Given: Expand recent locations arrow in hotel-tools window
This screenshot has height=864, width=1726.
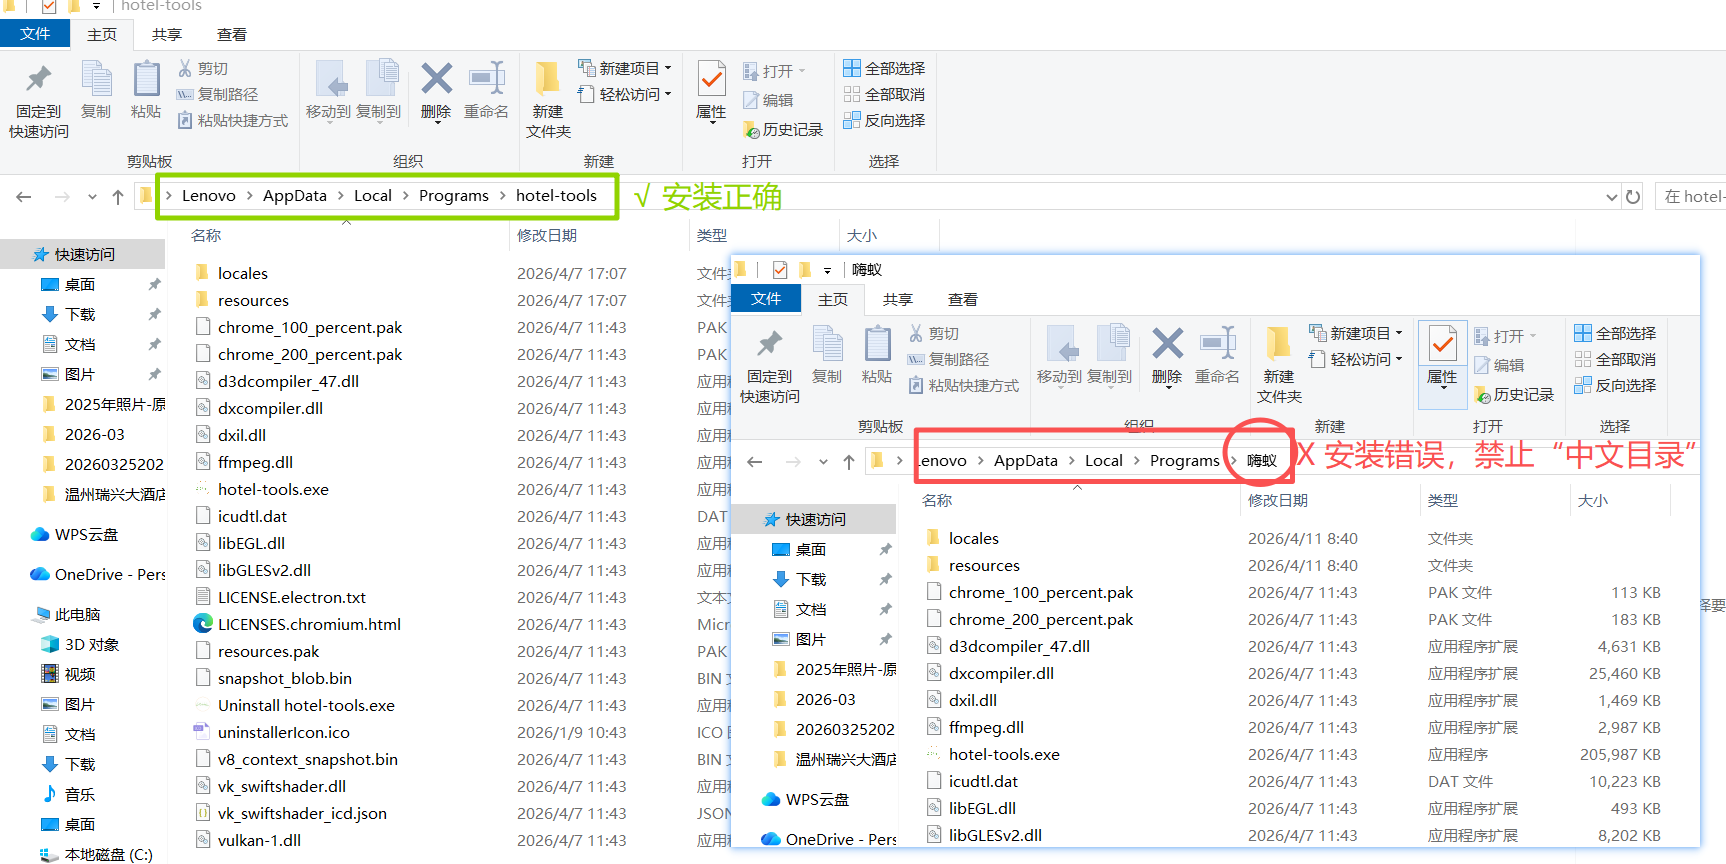Looking at the screenshot, I should point(92,197).
